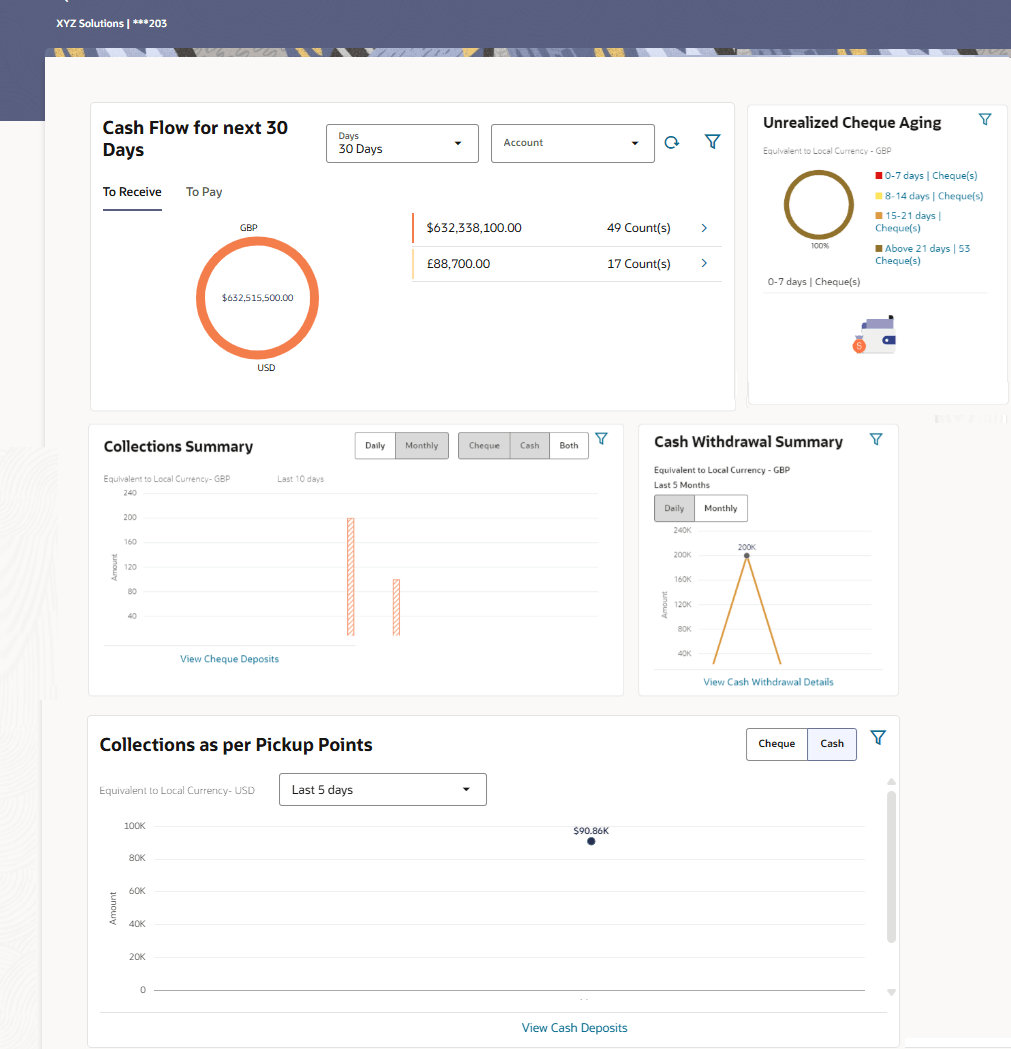Open the View Cash Withdrawal Details link

tap(768, 682)
